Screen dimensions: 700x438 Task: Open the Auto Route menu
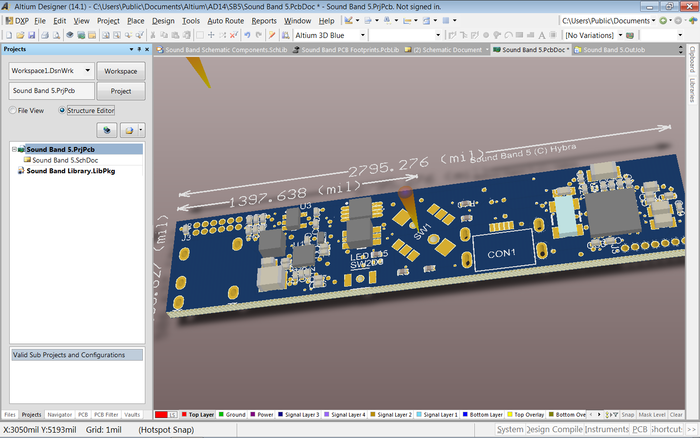[x=225, y=21]
